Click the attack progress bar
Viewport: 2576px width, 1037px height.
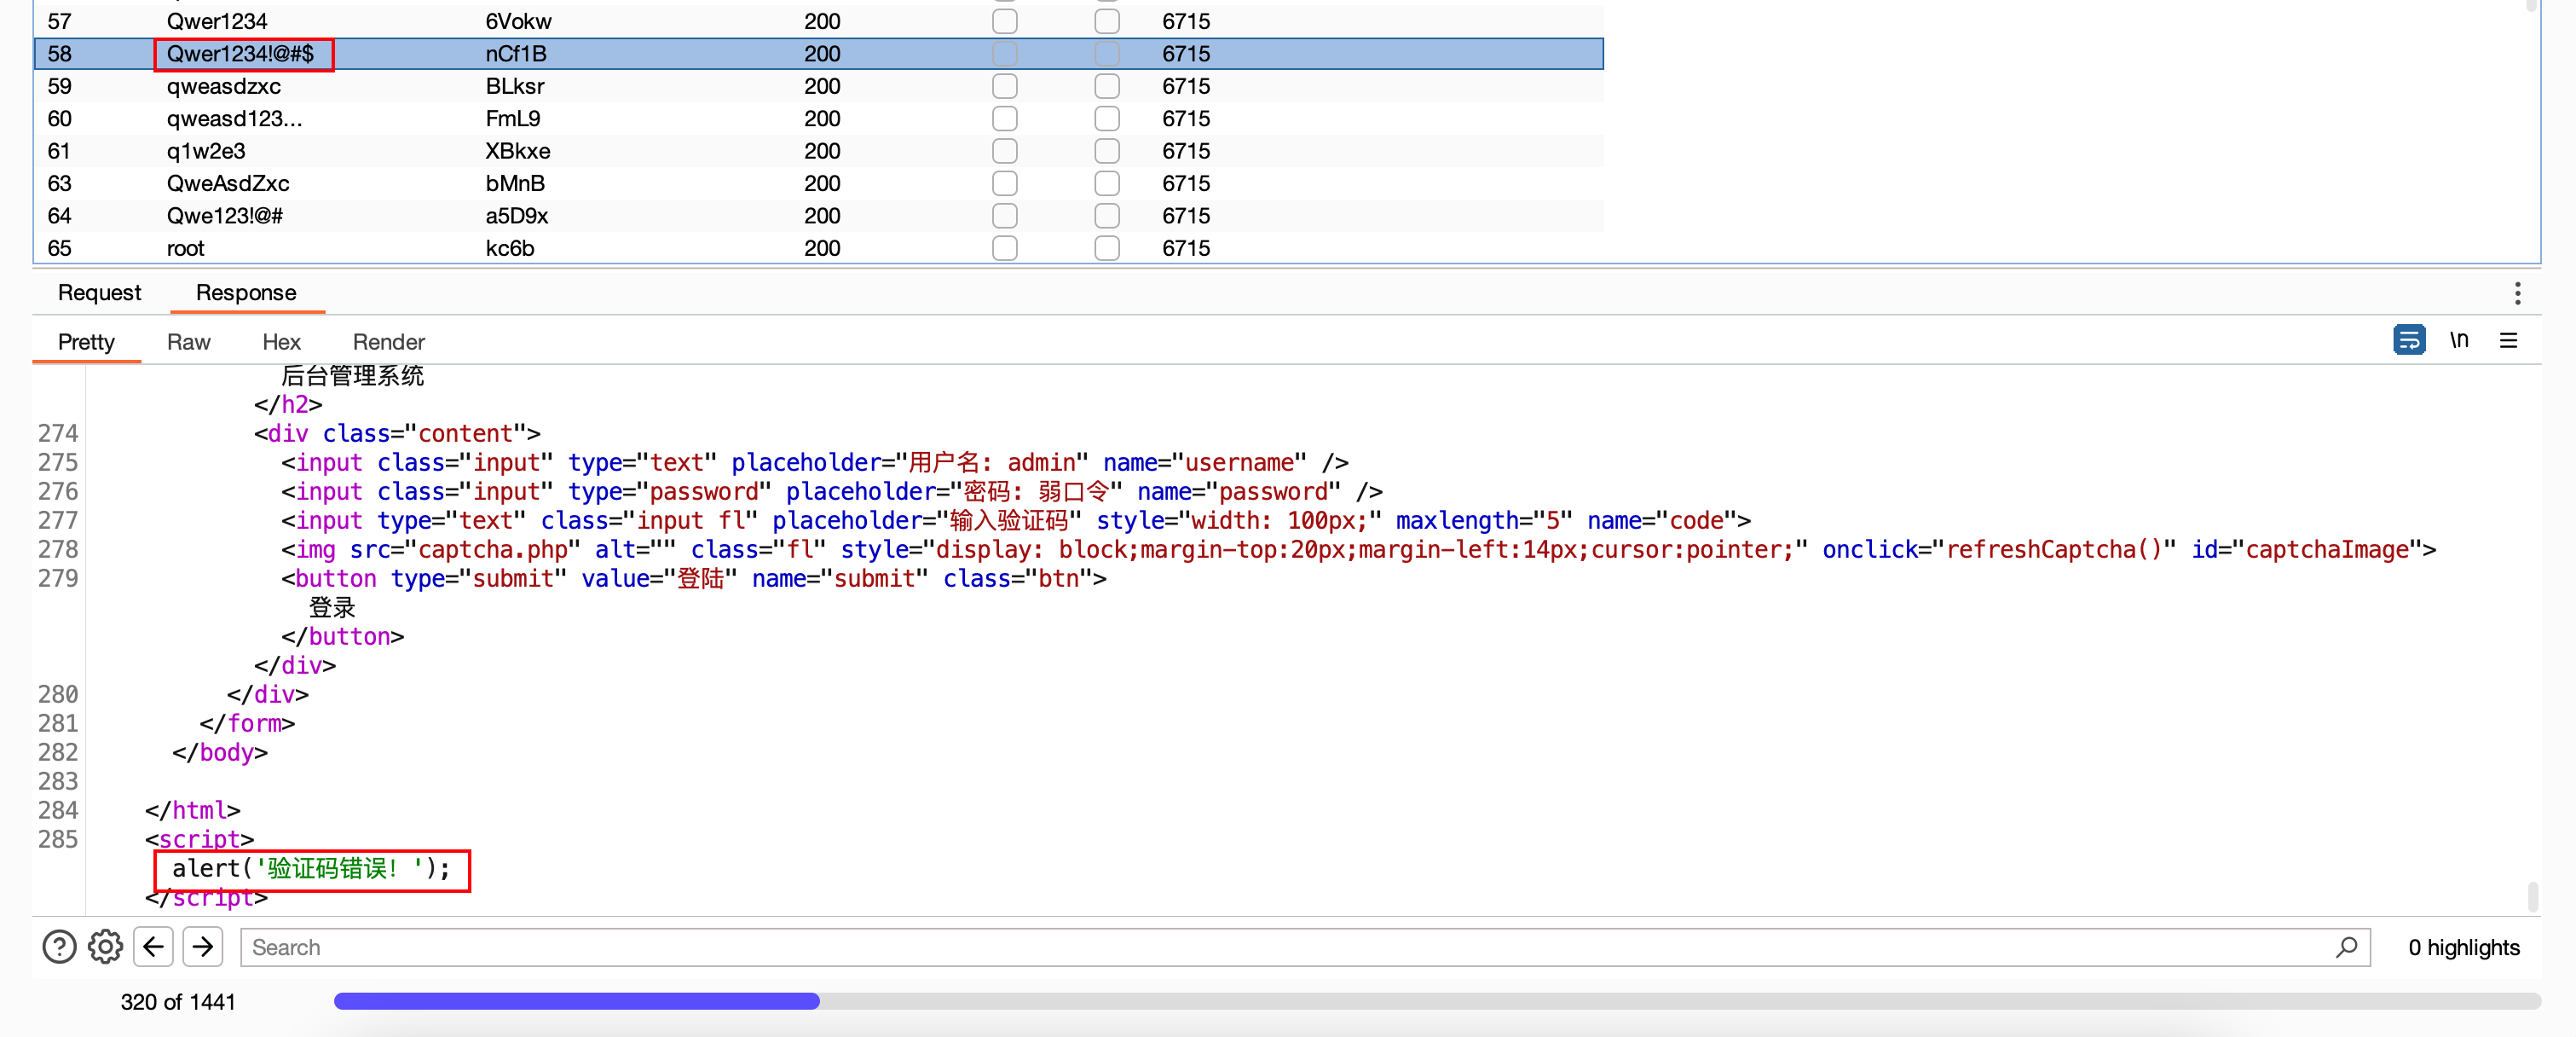pyautogui.click(x=1437, y=1001)
